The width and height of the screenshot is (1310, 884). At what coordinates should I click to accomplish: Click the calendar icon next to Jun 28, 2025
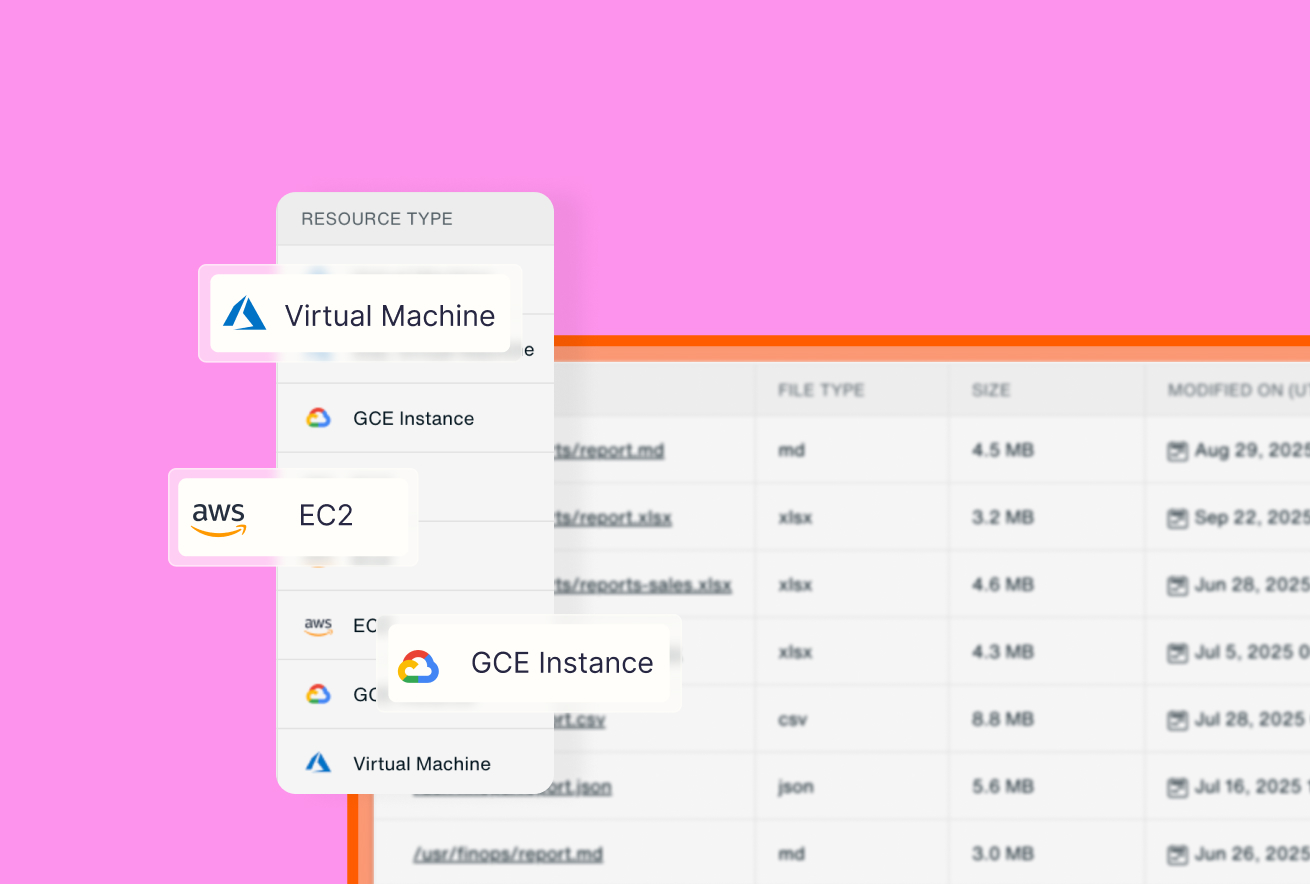(1178, 585)
